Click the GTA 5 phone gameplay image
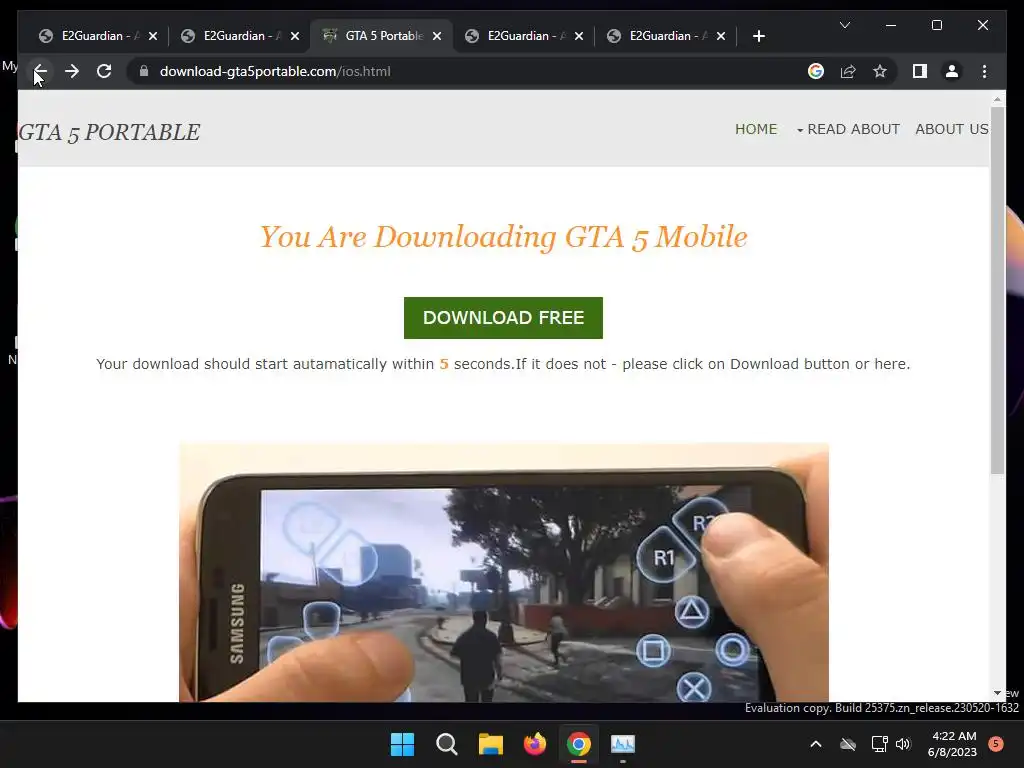 [x=504, y=572]
